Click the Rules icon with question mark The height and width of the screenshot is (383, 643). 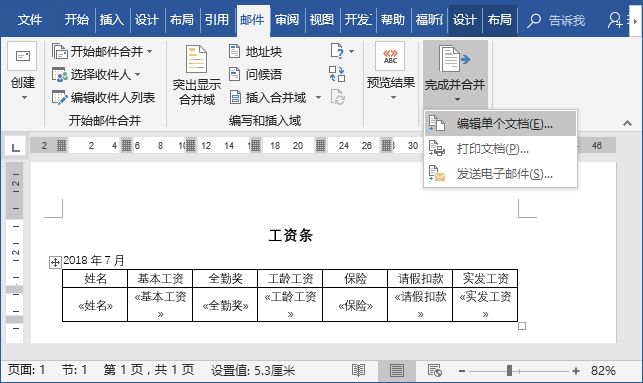tap(337, 51)
